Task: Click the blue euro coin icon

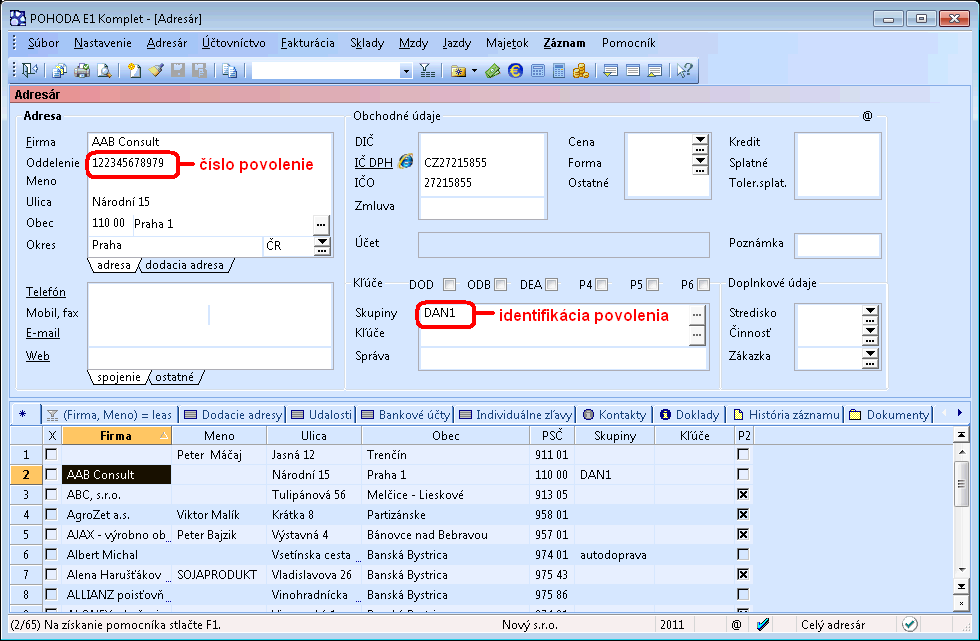Action: (515, 71)
